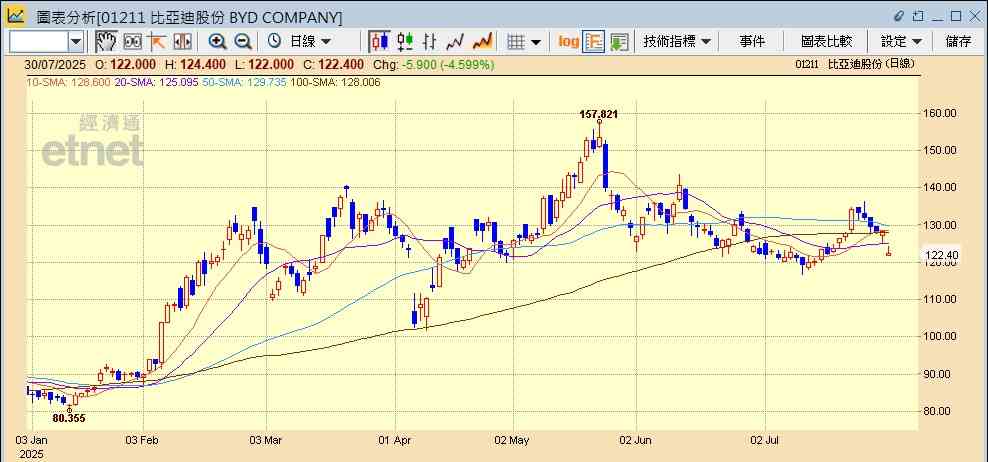Select the orange arrow pointer tool
The height and width of the screenshot is (462, 988).
pyautogui.click(x=157, y=42)
